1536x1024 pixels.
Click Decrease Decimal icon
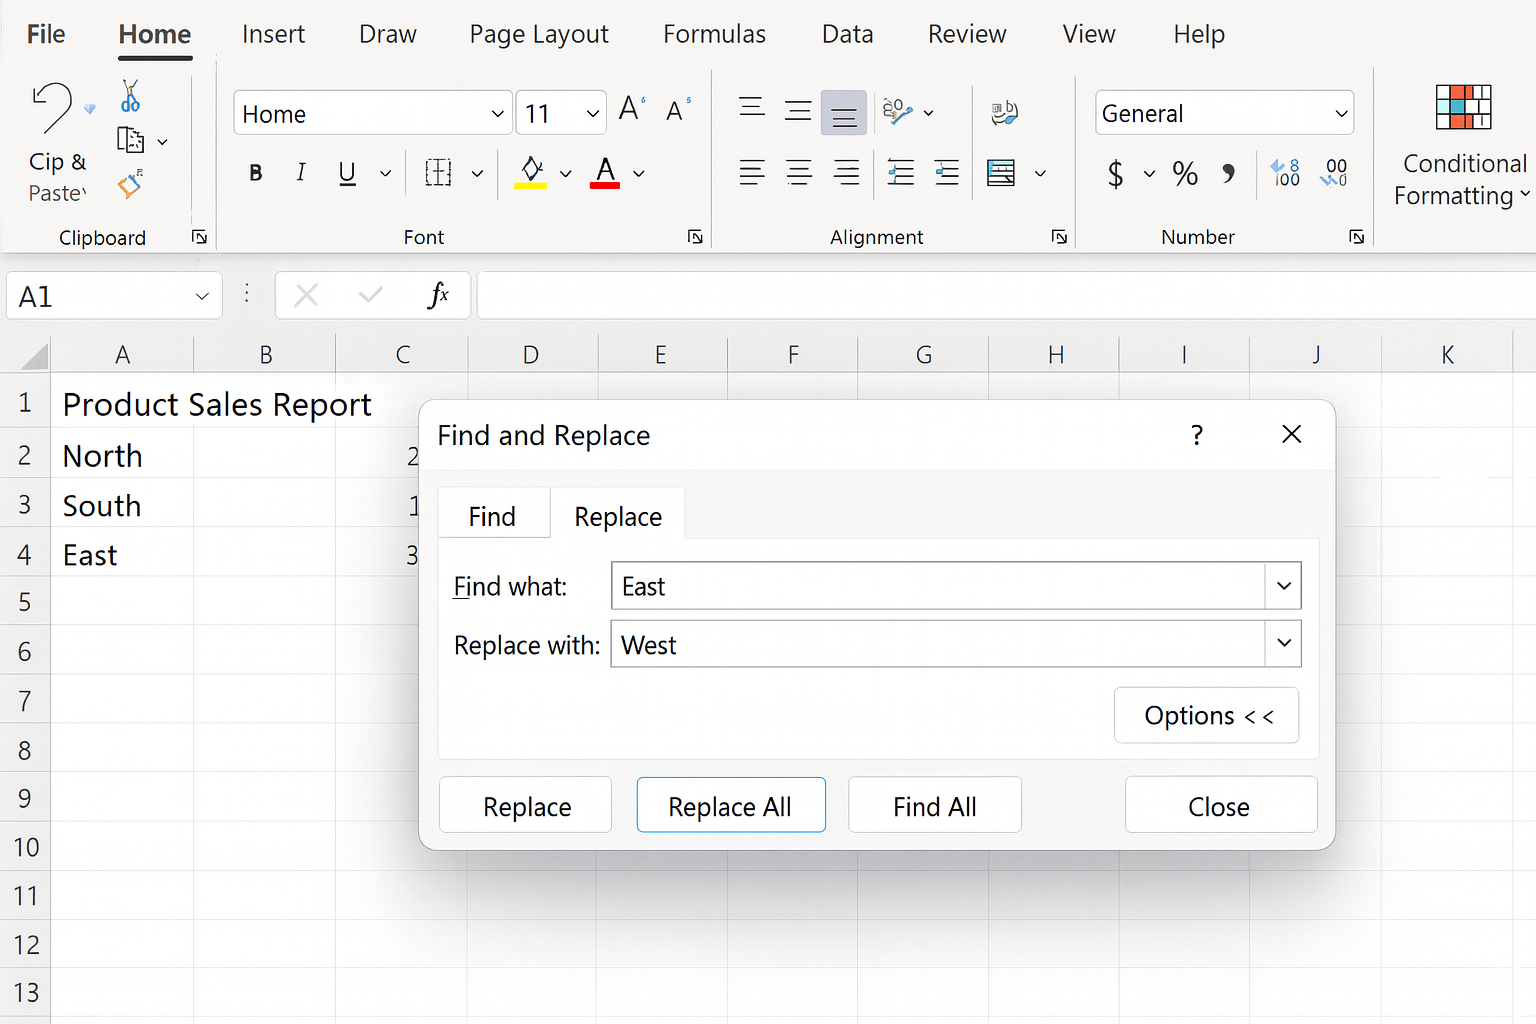[1334, 173]
